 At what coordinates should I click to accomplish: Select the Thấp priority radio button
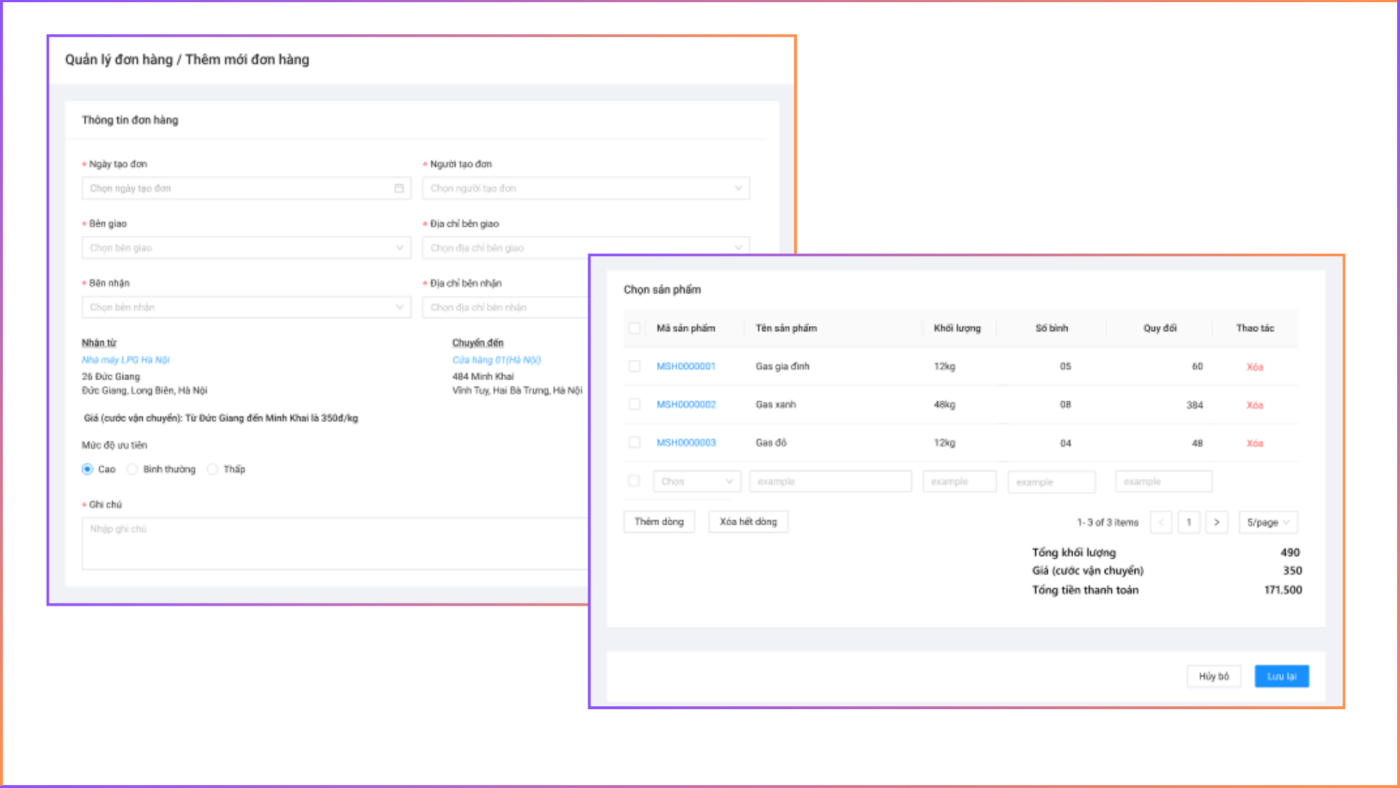[x=212, y=469]
